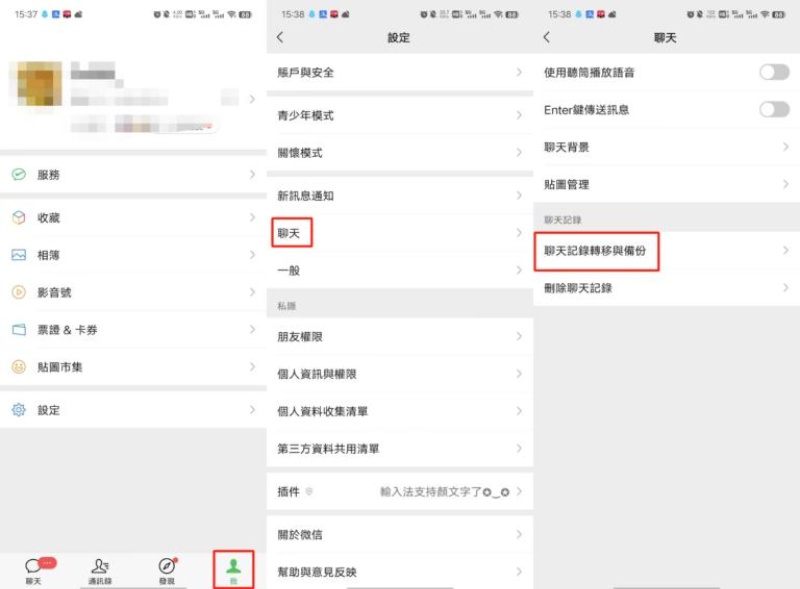Go back from the 設定 screen
The width and height of the screenshot is (800, 589).
click(280, 37)
